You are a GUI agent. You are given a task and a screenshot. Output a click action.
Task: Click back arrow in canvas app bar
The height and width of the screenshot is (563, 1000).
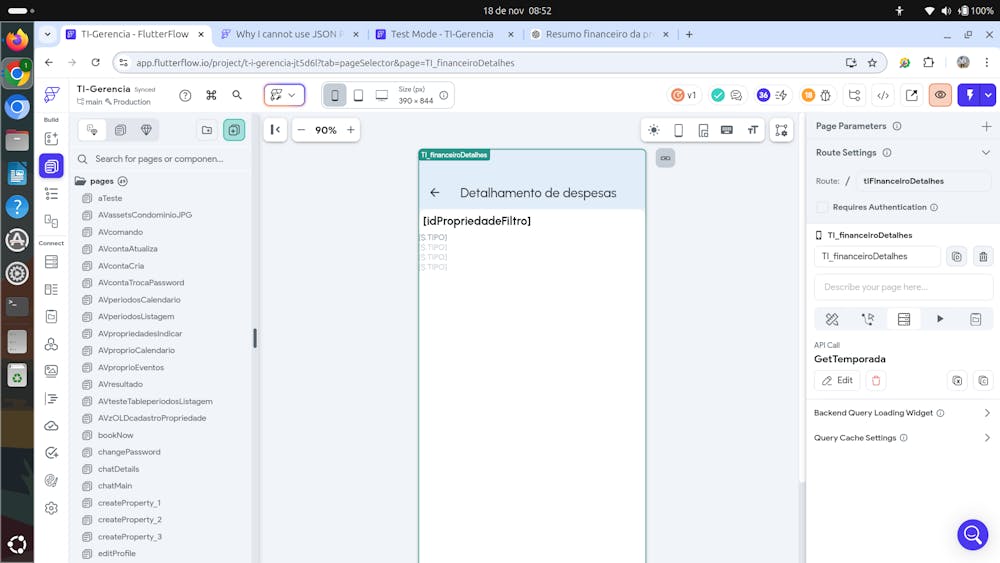click(x=435, y=193)
